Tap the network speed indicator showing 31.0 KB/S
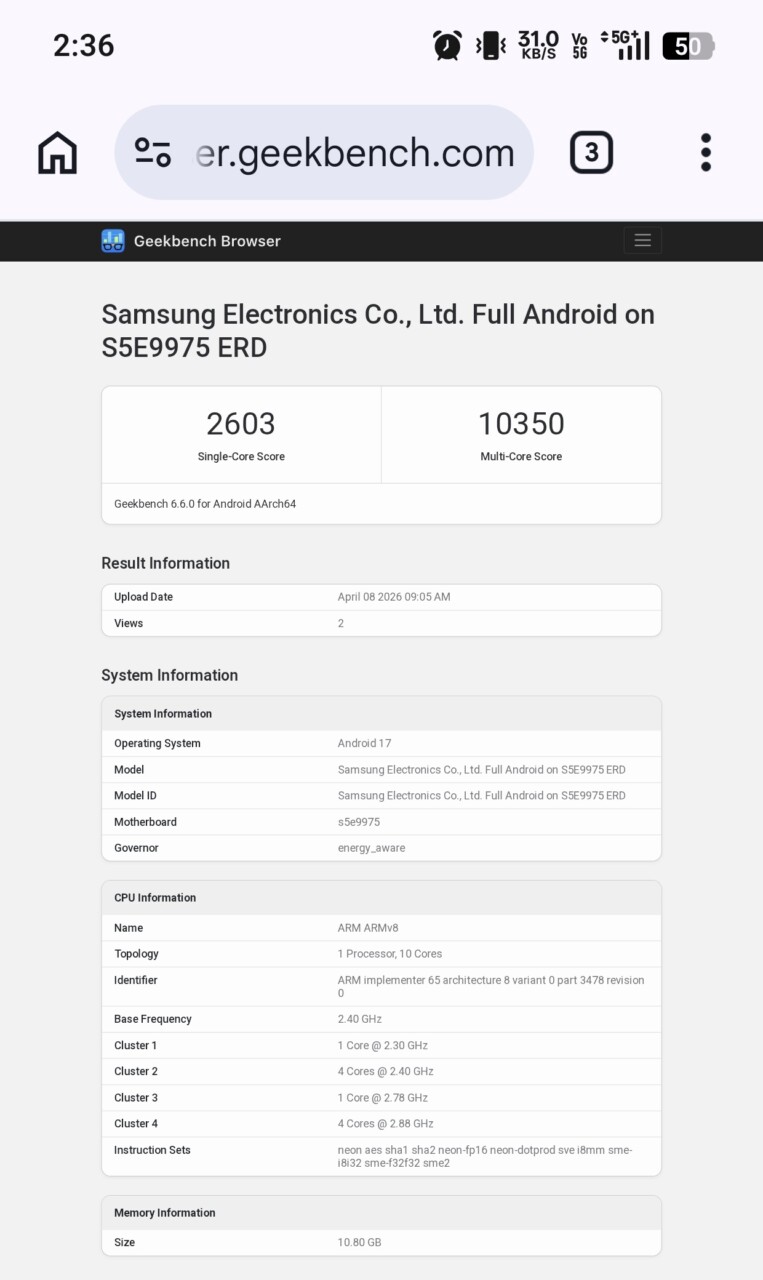The width and height of the screenshot is (763, 1280). click(537, 45)
